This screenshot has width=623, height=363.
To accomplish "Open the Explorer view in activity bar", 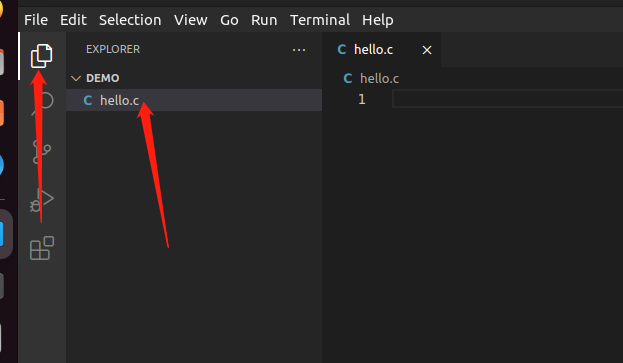I will tap(42, 56).
